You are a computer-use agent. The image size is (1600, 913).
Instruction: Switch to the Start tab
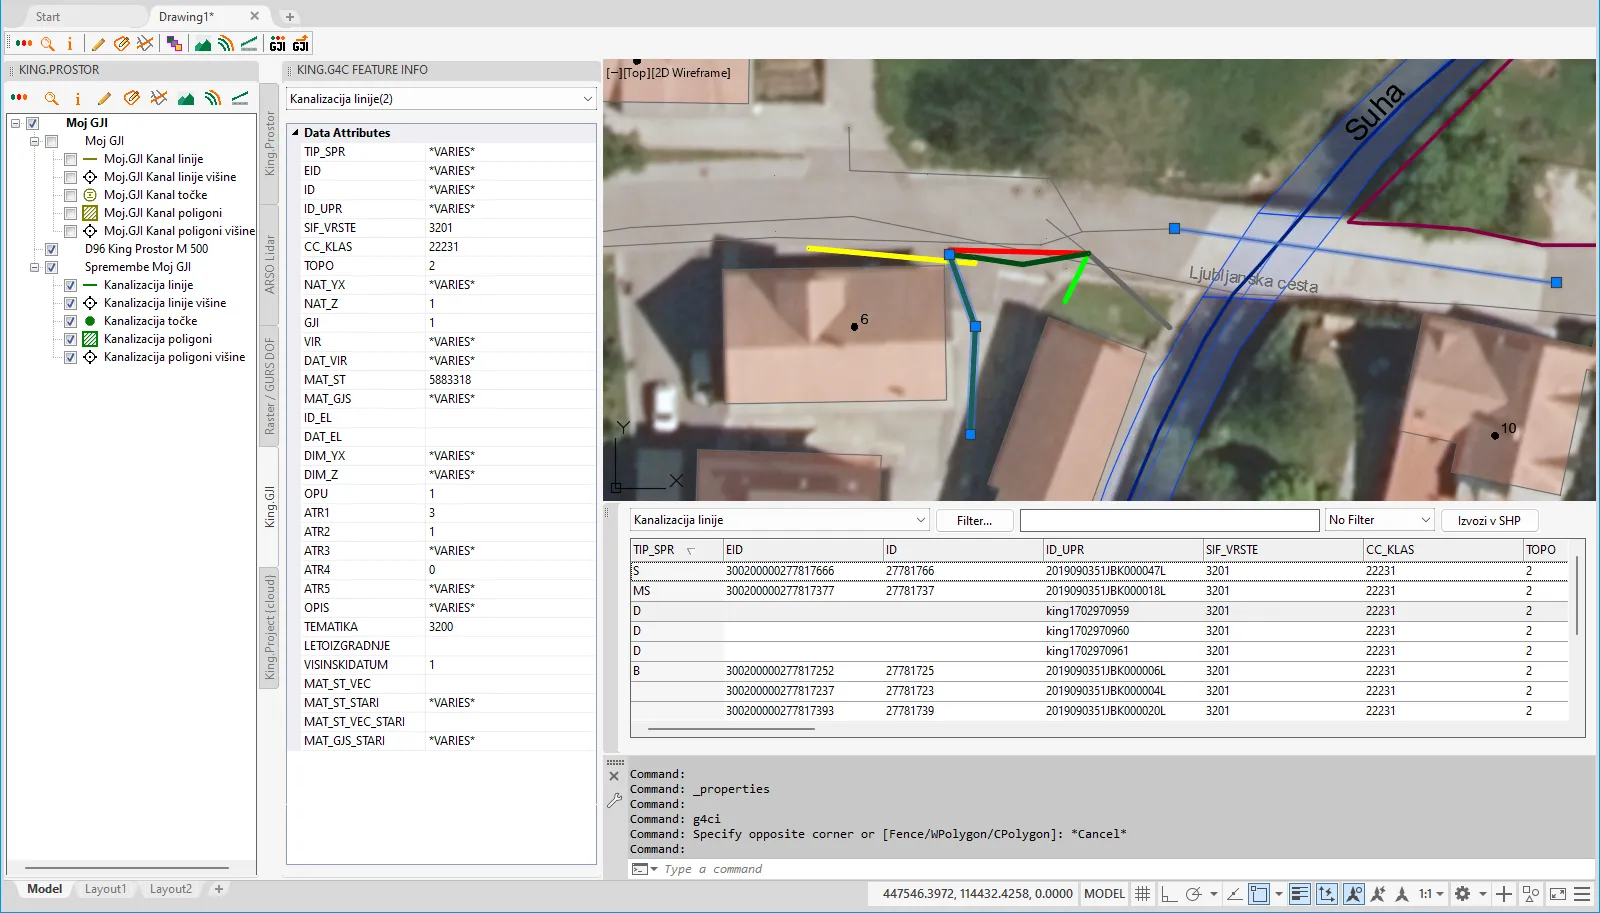[48, 17]
